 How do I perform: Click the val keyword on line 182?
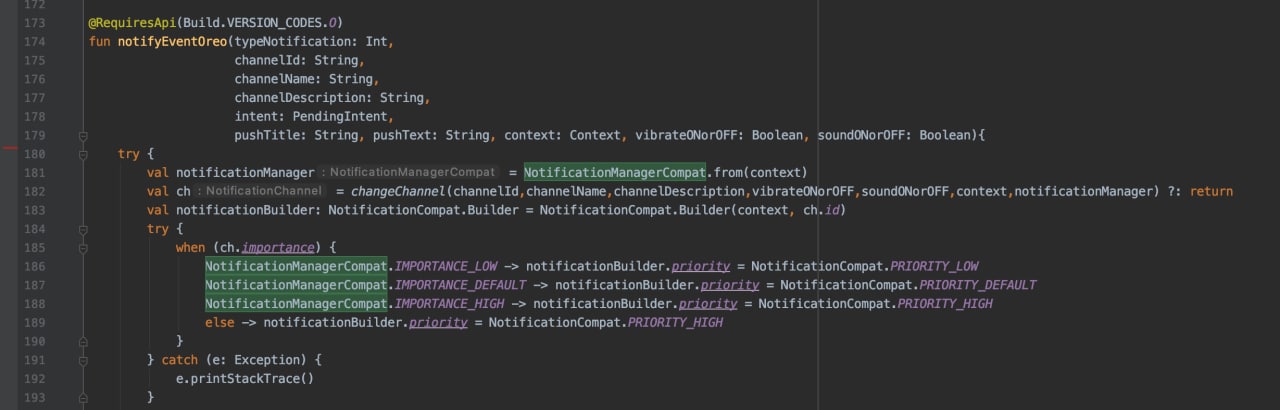[x=157, y=191]
